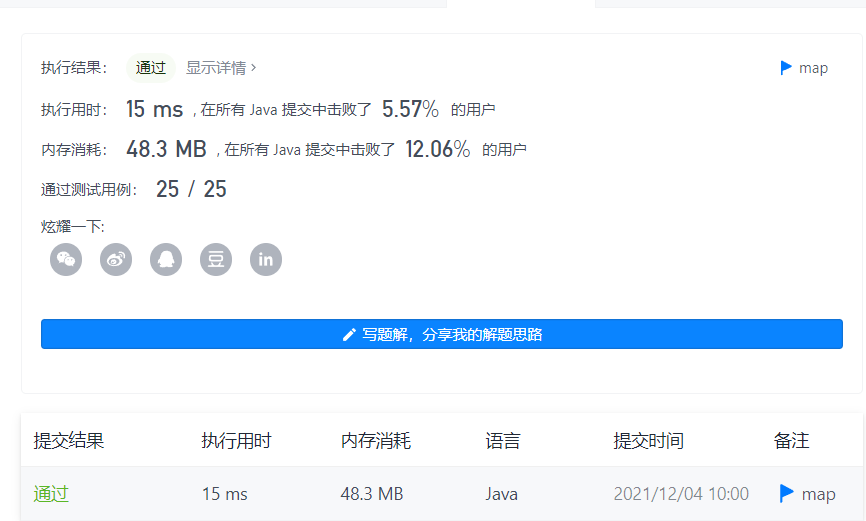Click the large 15 ms runtime value
This screenshot has width=866, height=521.
[x=154, y=109]
